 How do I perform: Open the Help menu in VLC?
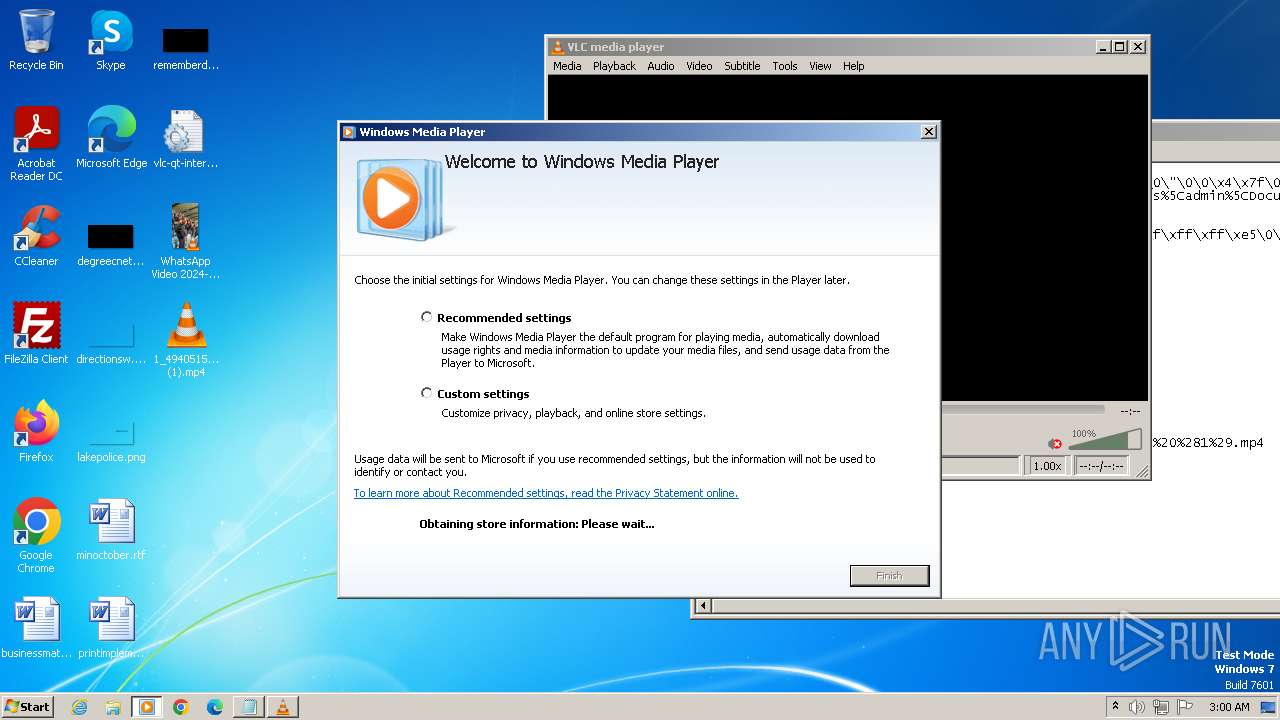click(x=853, y=66)
